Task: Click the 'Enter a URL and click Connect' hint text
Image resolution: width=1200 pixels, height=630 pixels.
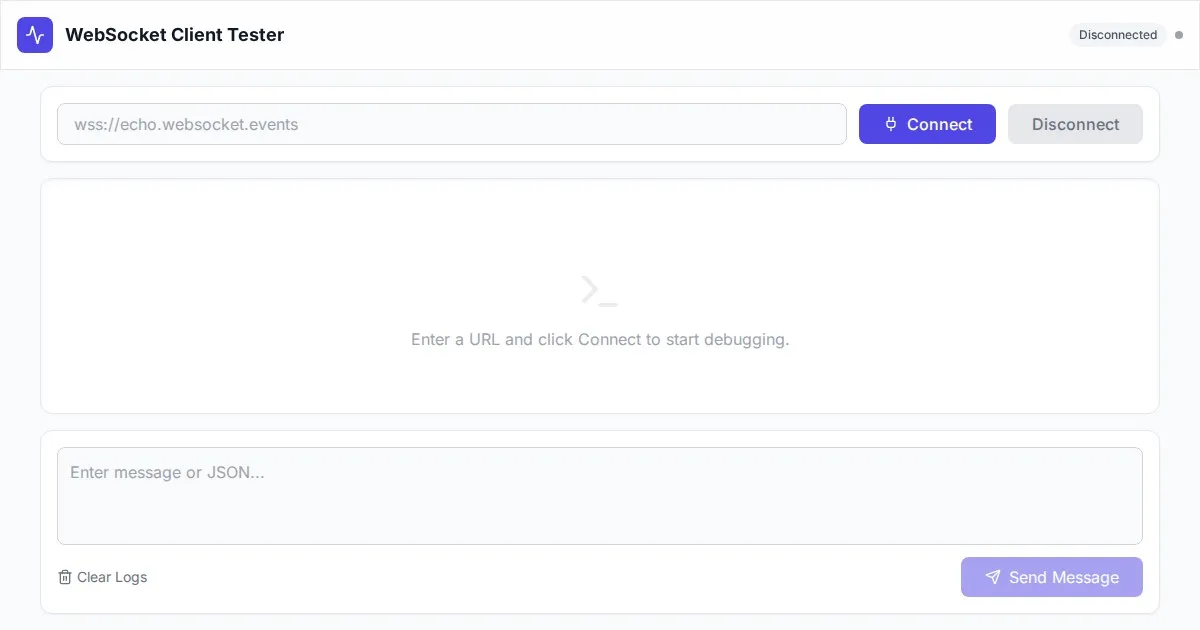Action: coord(600,340)
